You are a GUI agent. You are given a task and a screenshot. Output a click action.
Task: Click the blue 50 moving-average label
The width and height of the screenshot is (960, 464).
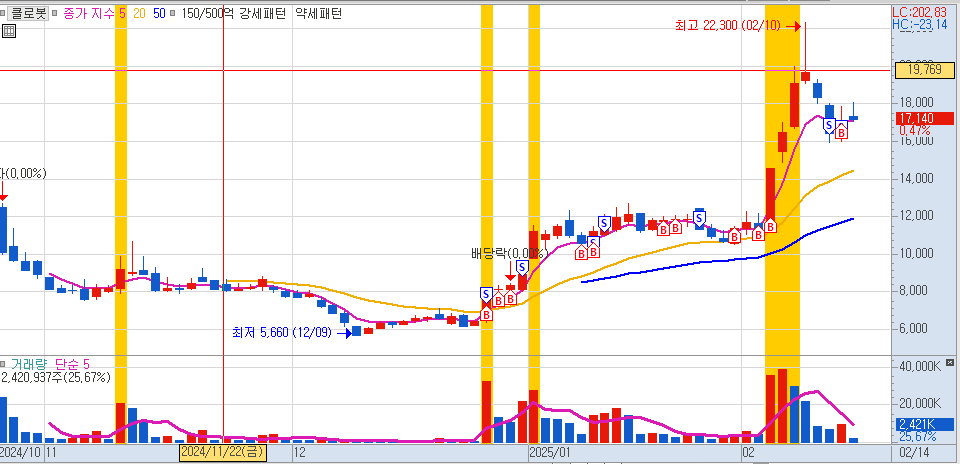pos(159,13)
